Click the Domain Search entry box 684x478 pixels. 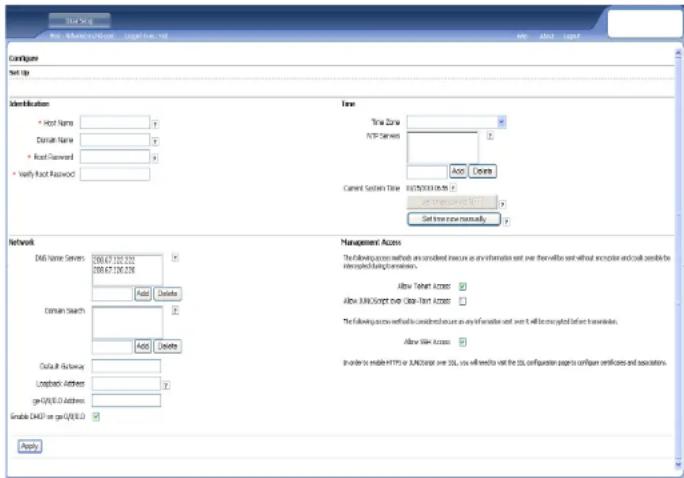coord(112,347)
